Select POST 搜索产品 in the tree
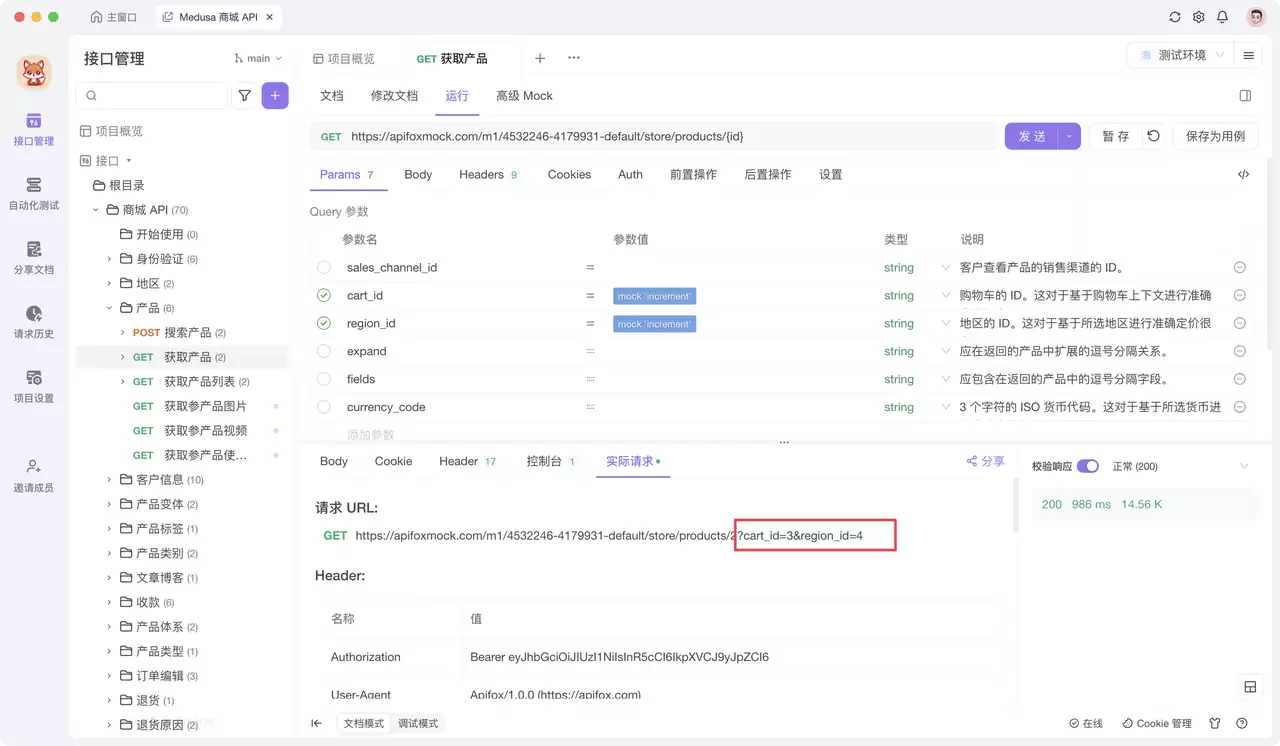 [x=179, y=332]
